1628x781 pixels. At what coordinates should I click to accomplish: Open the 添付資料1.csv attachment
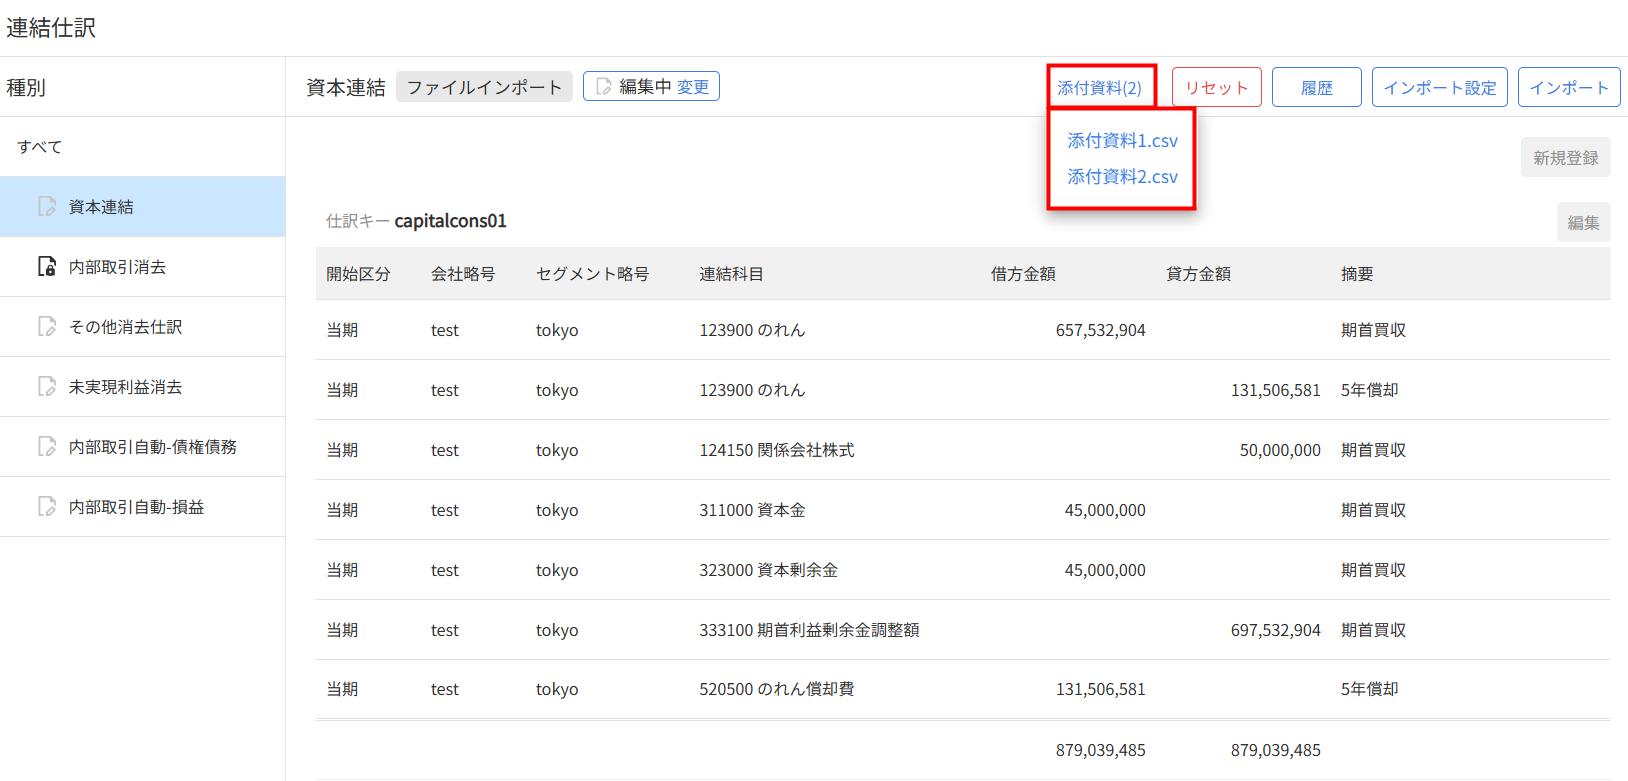click(1122, 141)
